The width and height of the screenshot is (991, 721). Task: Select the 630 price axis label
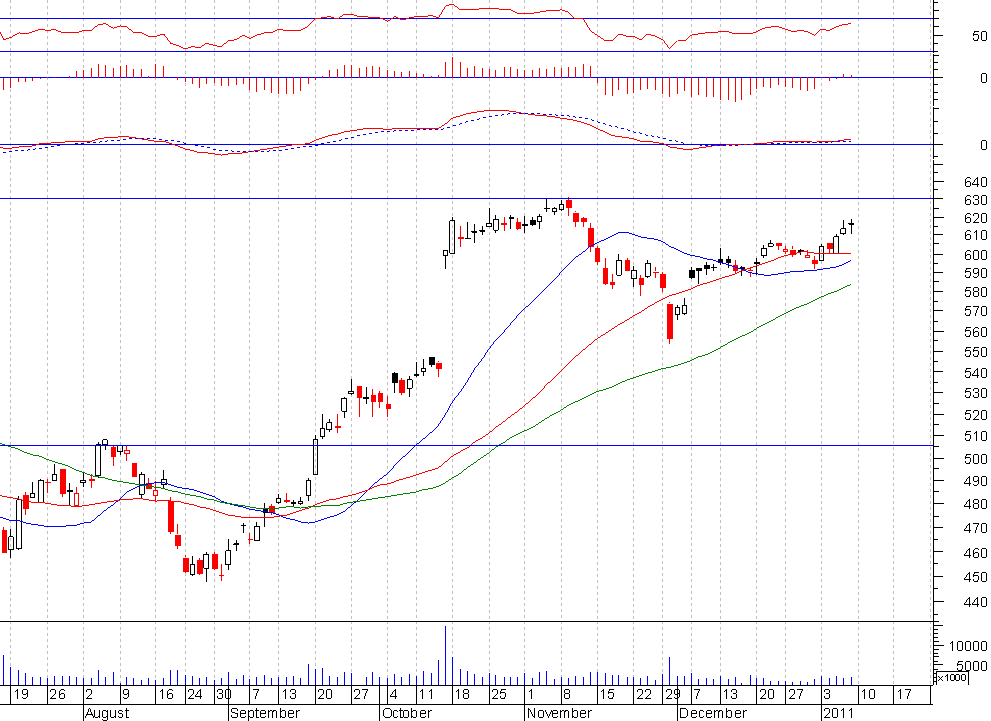(x=975, y=200)
